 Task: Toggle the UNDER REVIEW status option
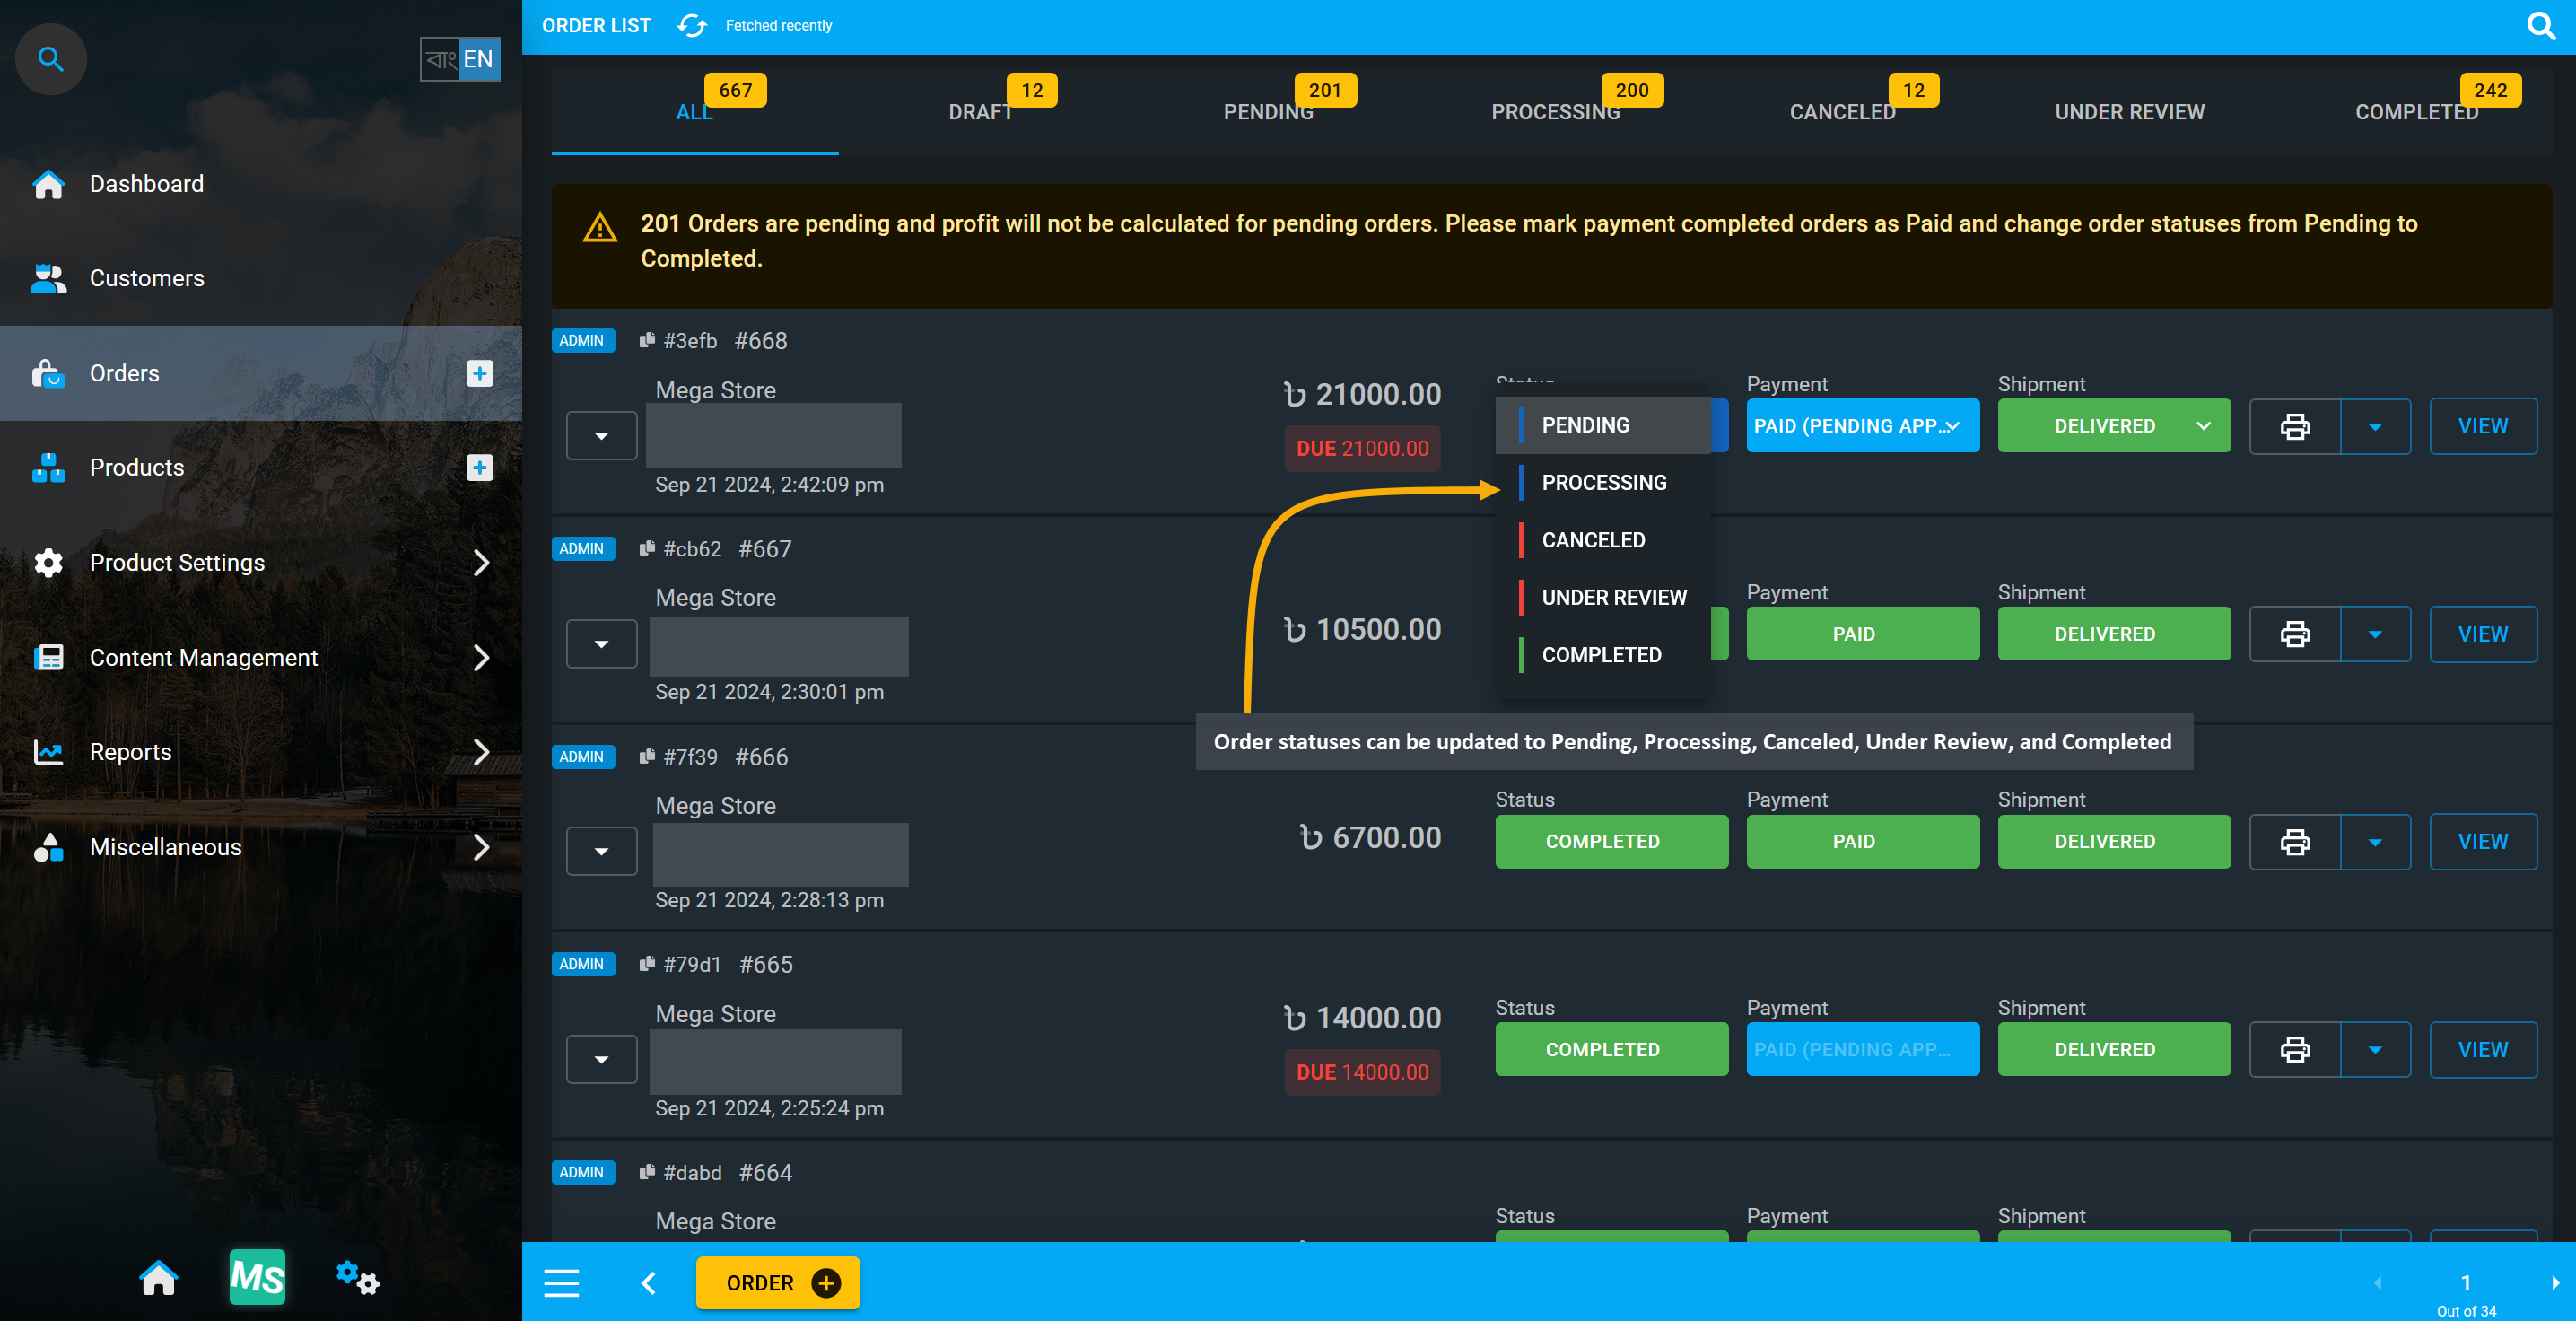pos(1610,597)
